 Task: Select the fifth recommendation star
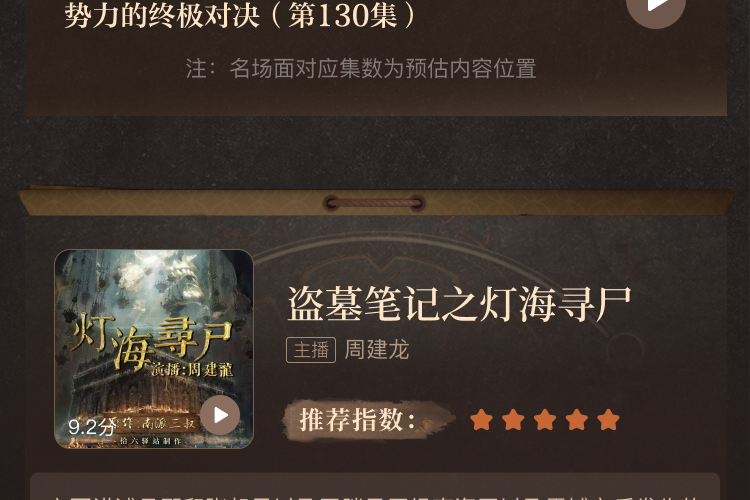click(x=608, y=420)
